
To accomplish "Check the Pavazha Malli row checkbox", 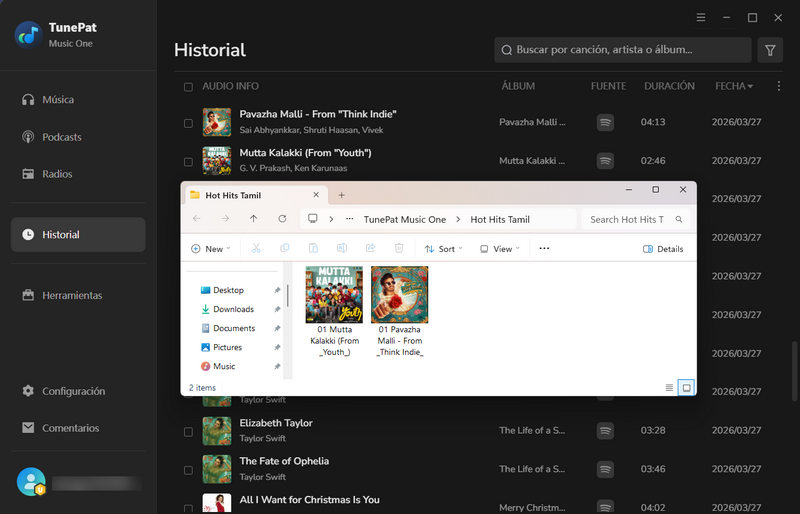I will point(188,123).
